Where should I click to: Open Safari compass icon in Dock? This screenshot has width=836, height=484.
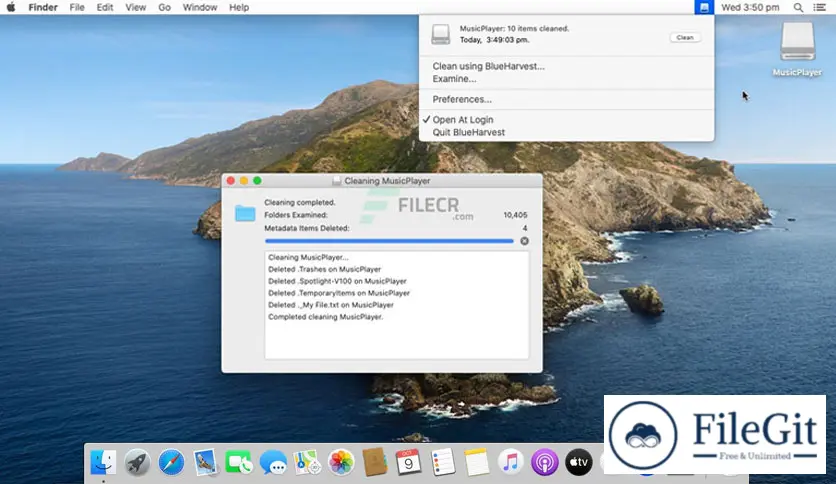[172, 462]
